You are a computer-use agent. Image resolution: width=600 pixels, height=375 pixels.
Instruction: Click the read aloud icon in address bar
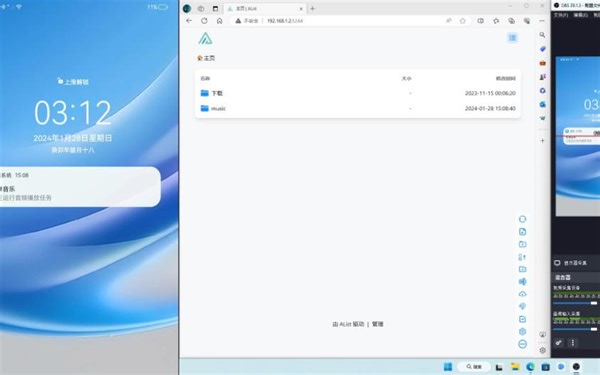[x=448, y=21]
